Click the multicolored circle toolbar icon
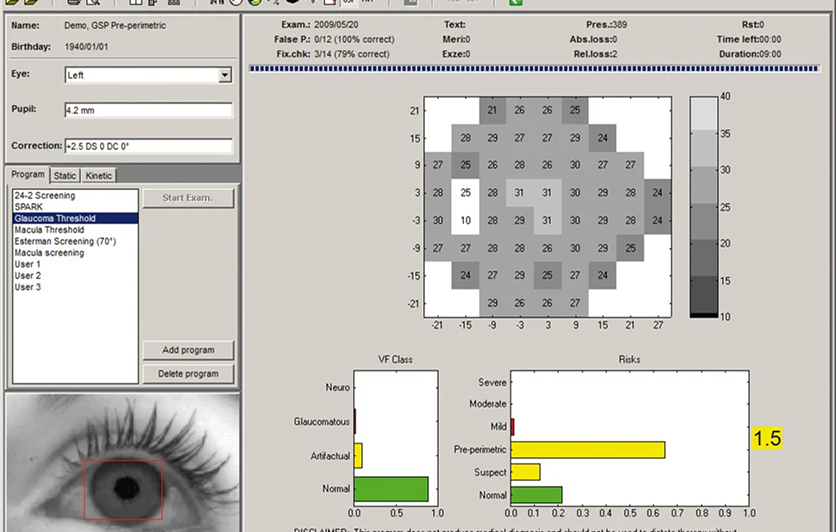The image size is (836, 532). pyautogui.click(x=255, y=2)
